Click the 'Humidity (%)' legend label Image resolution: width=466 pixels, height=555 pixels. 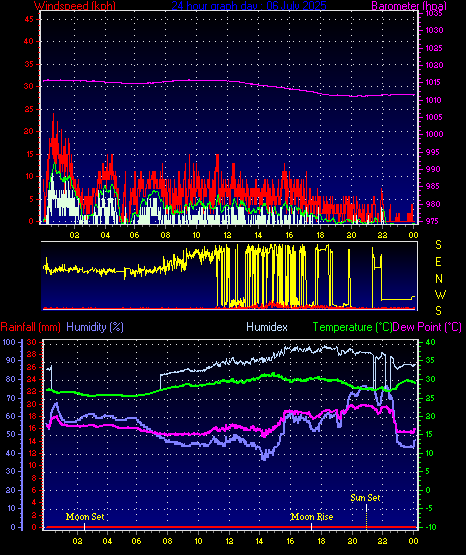pos(95,327)
